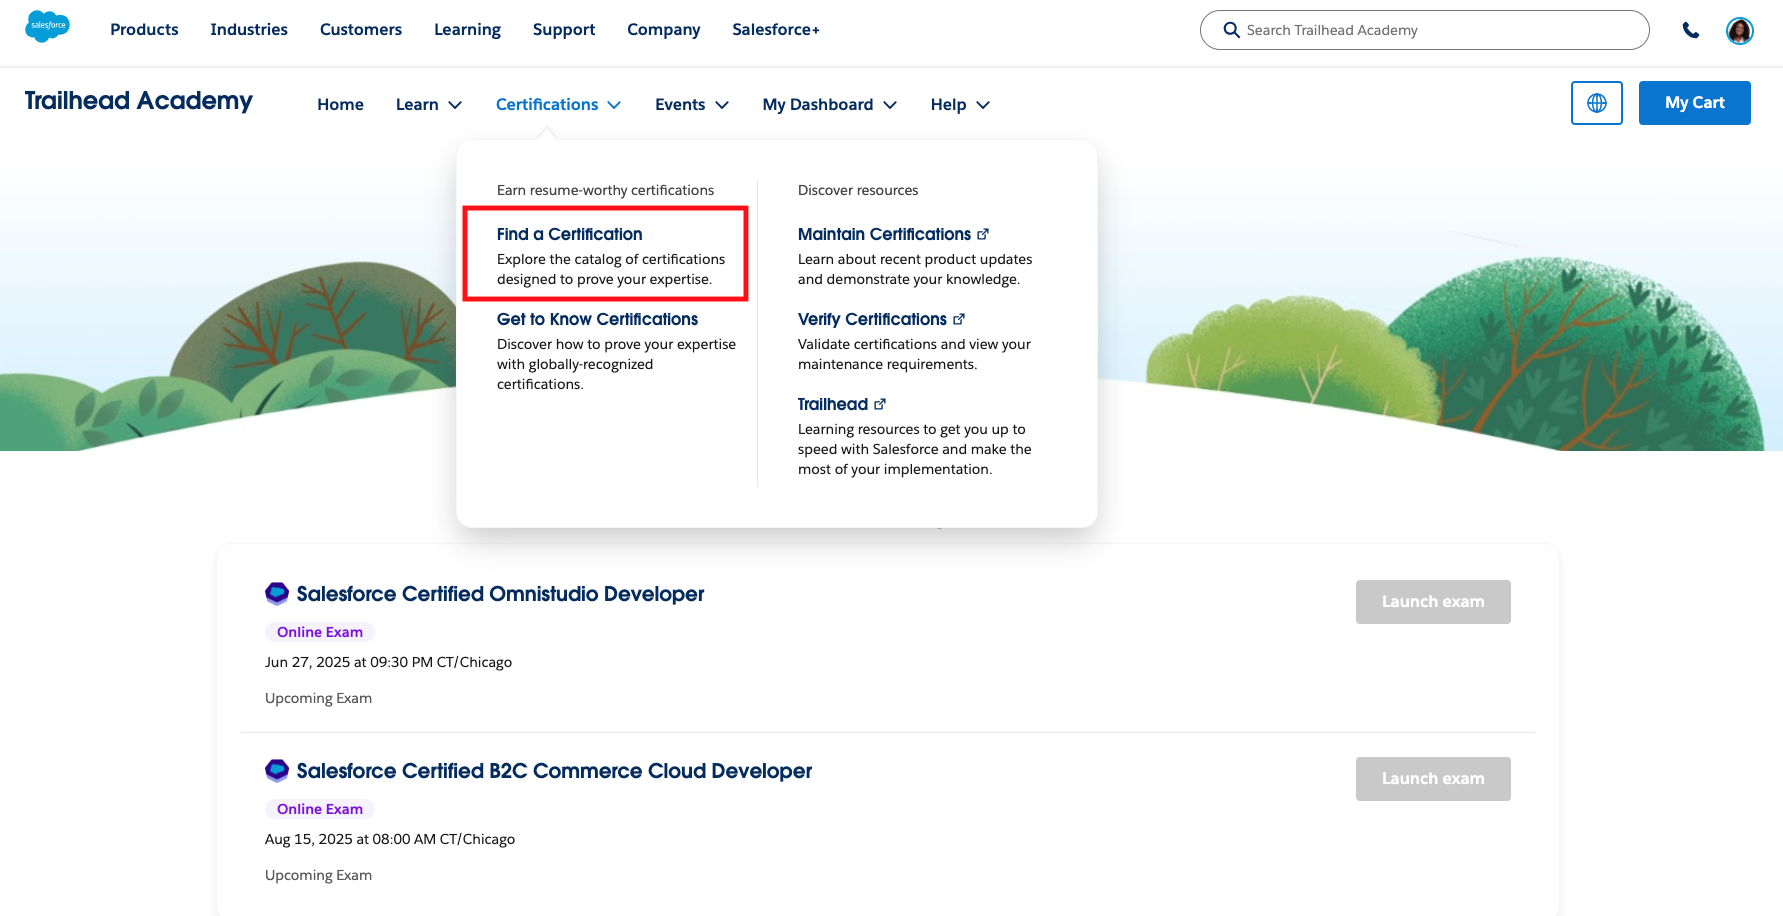Click external link icon beside Maintain Certifications
This screenshot has height=916, width=1783.
click(983, 234)
